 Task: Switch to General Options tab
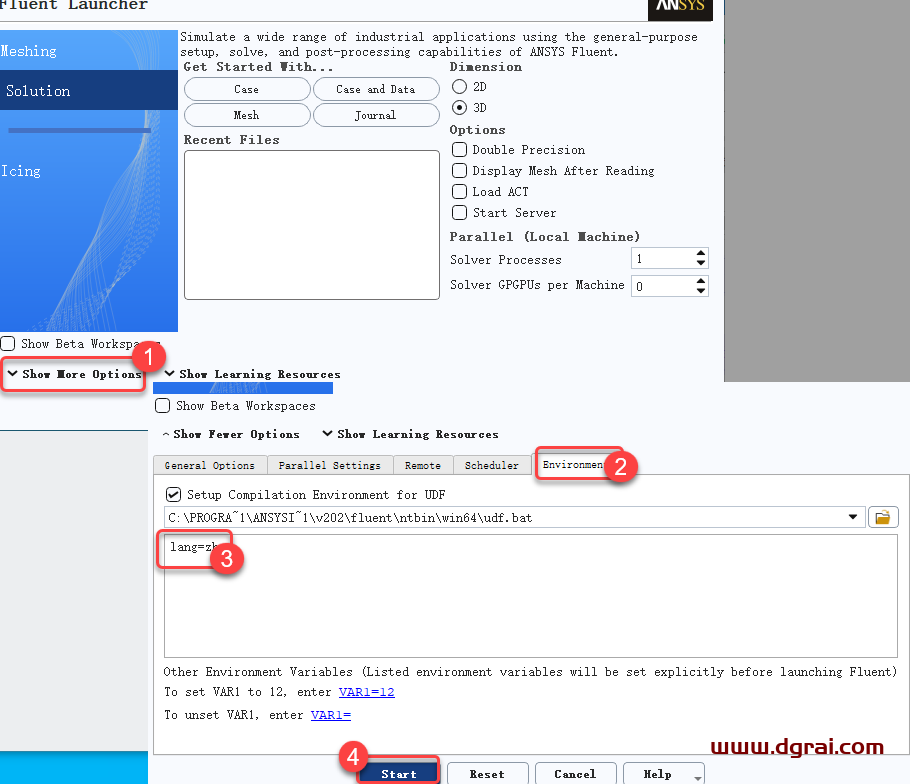click(x=210, y=465)
